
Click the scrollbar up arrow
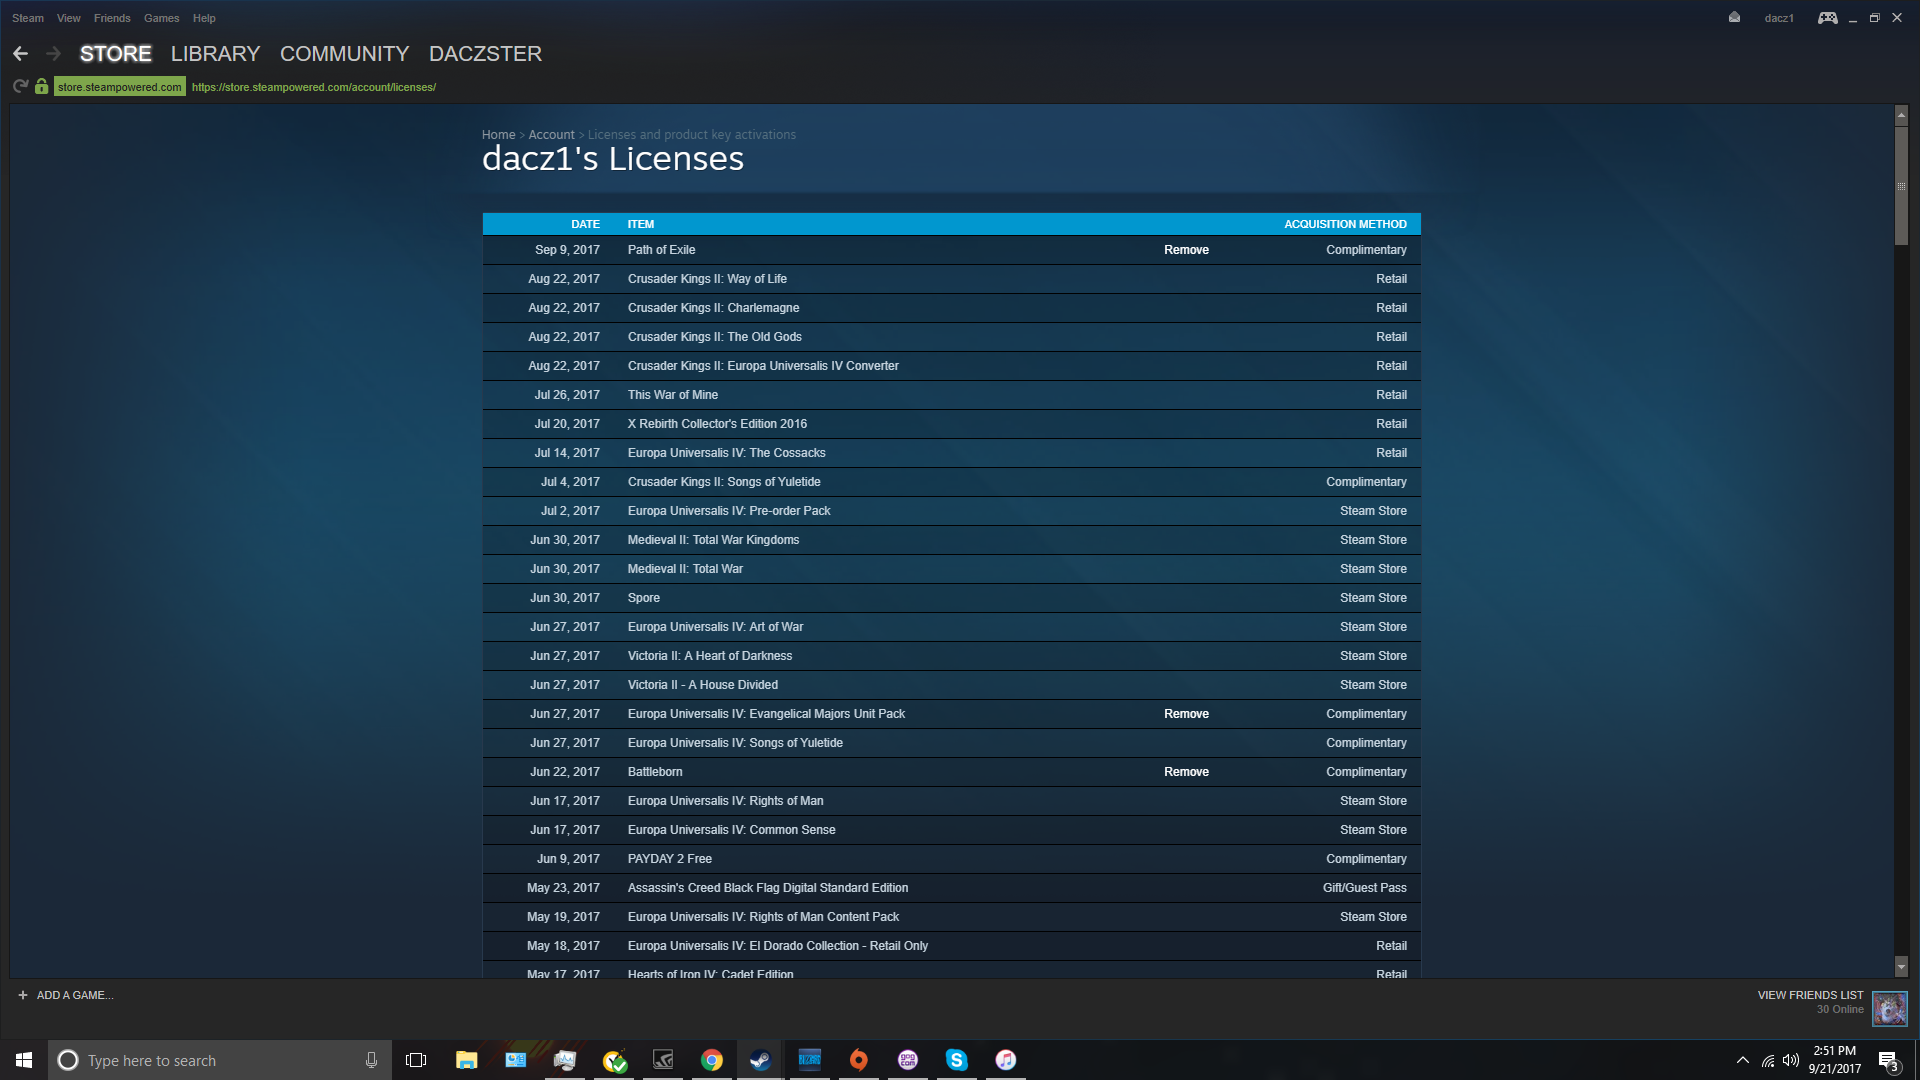(1901, 116)
